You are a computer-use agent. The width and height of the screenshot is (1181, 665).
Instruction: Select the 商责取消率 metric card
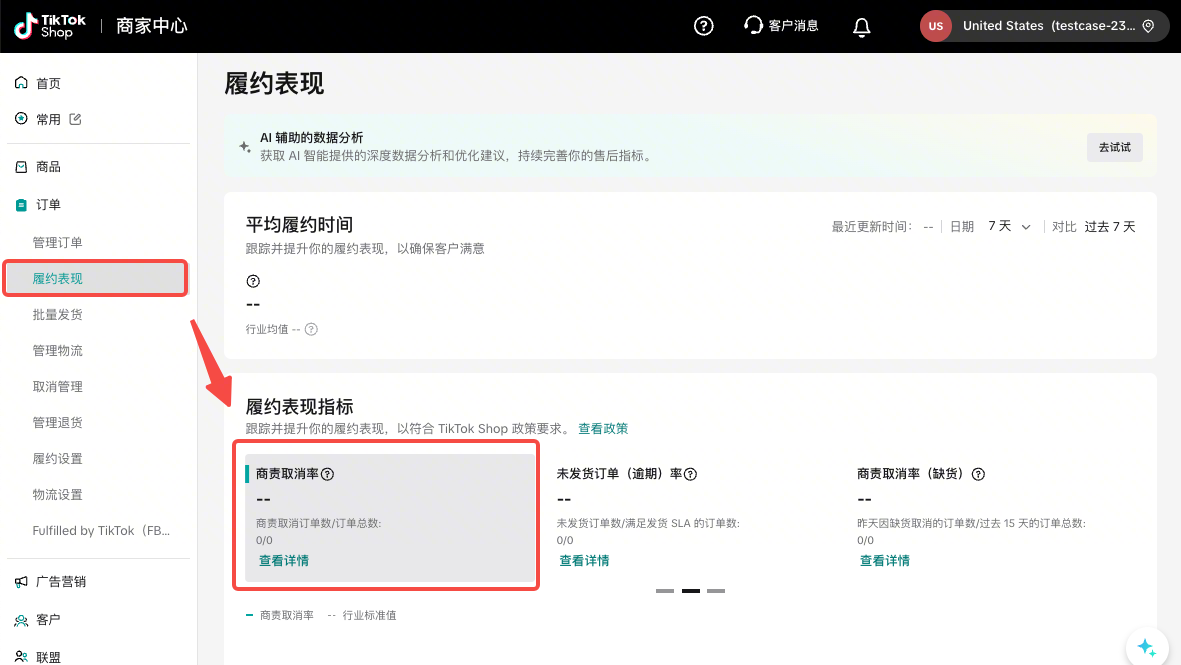point(390,515)
